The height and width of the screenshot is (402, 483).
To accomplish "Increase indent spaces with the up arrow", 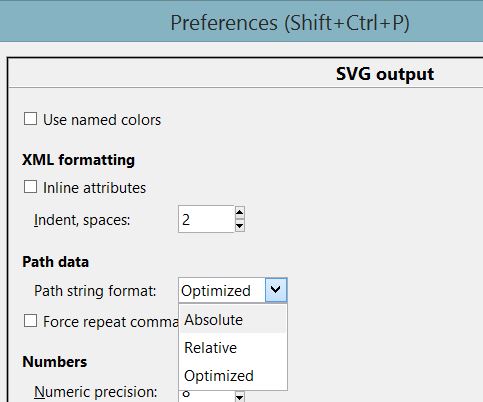I will pyautogui.click(x=239, y=212).
